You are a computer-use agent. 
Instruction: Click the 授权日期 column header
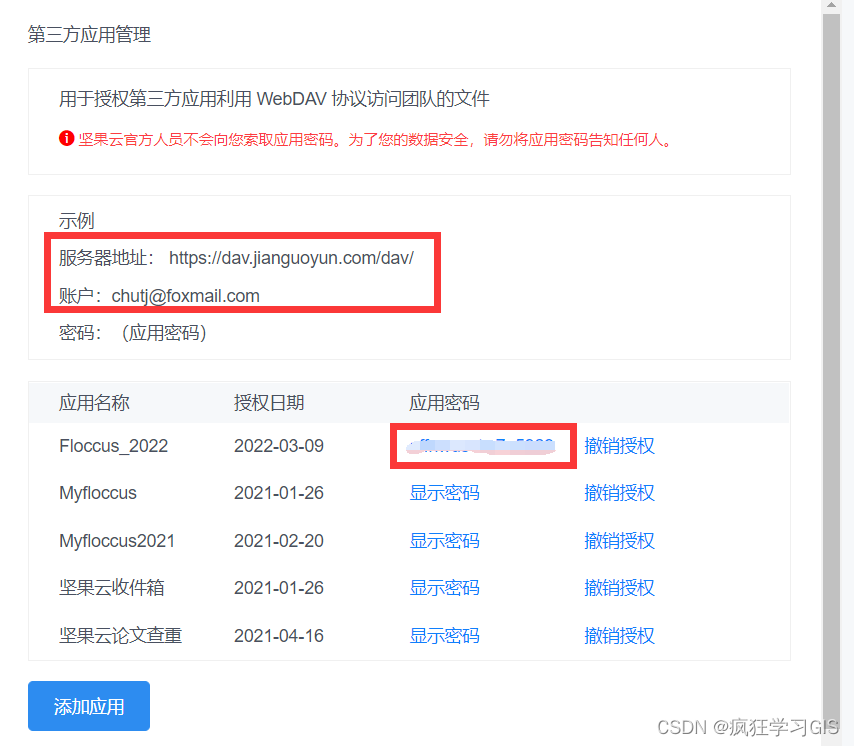coord(269,403)
